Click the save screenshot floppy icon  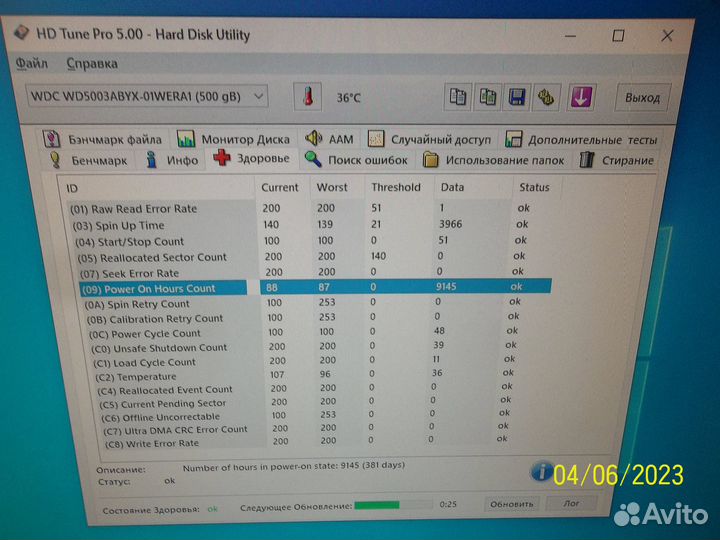[x=517, y=97]
